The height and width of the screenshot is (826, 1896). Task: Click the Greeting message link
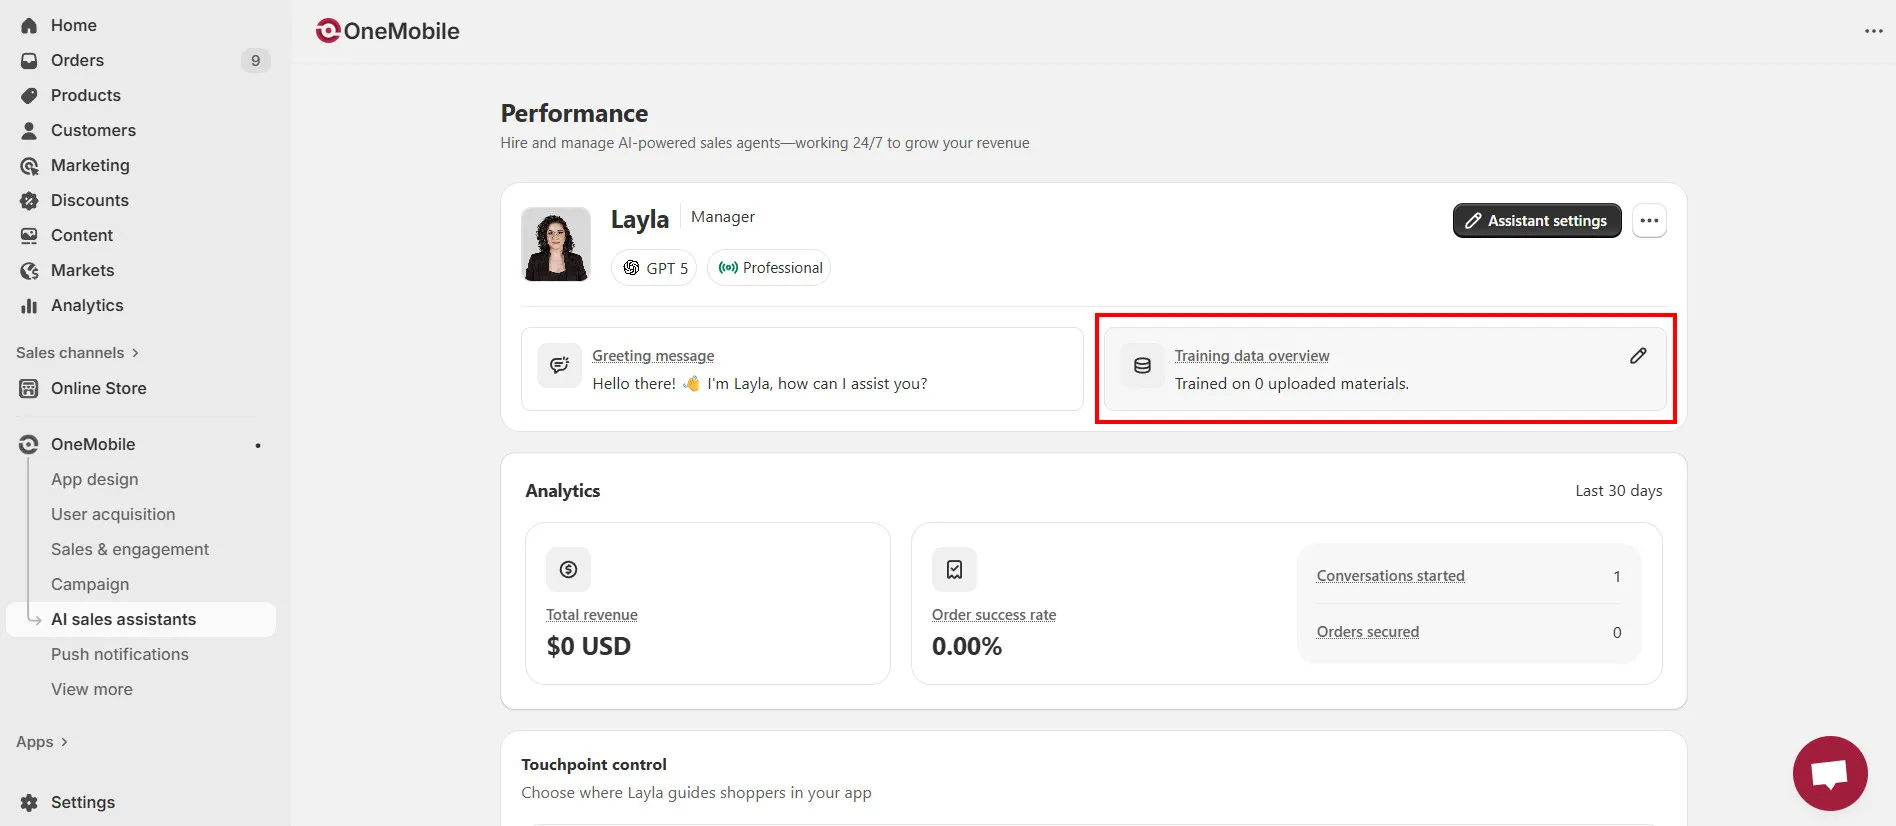(653, 356)
